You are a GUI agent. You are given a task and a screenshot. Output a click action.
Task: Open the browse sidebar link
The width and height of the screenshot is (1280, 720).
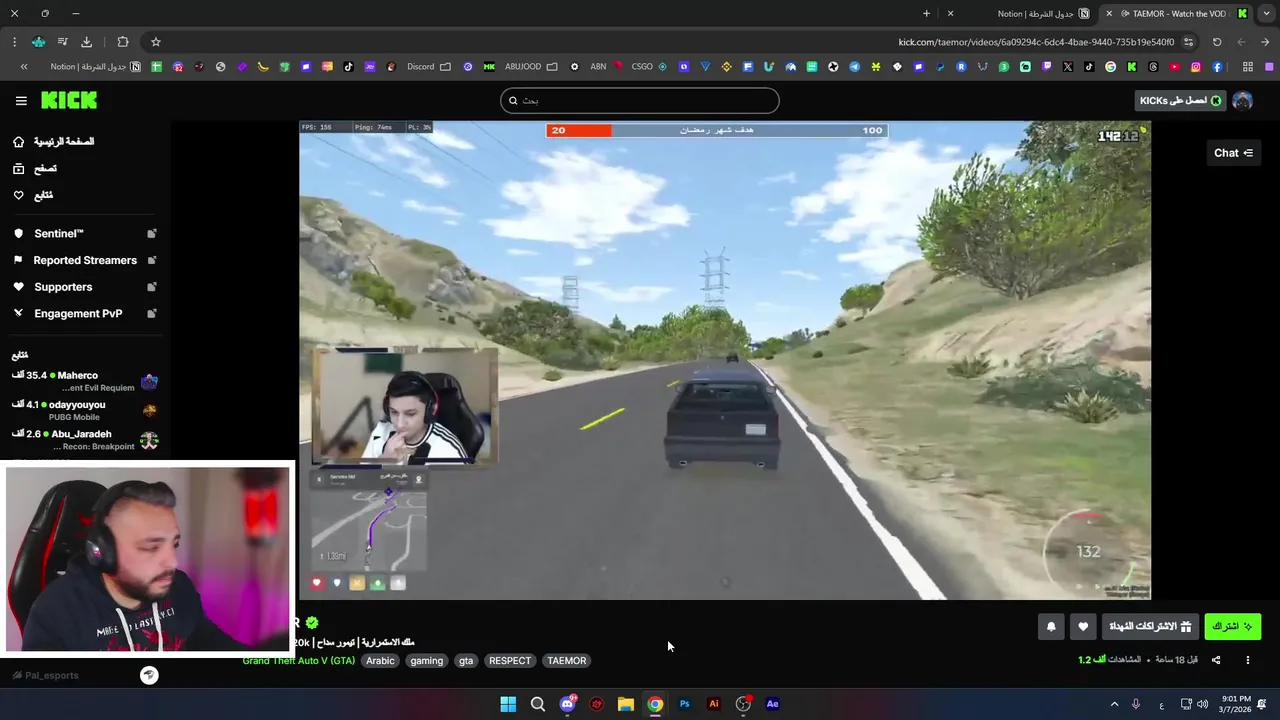coord(35,169)
